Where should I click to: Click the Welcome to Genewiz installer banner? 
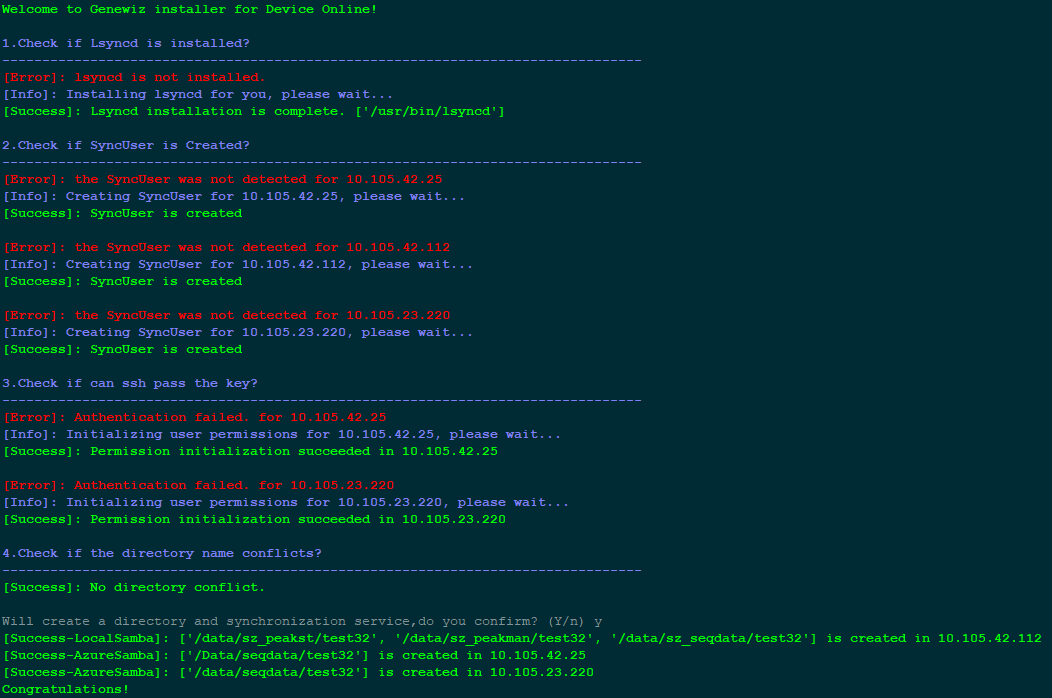click(190, 9)
